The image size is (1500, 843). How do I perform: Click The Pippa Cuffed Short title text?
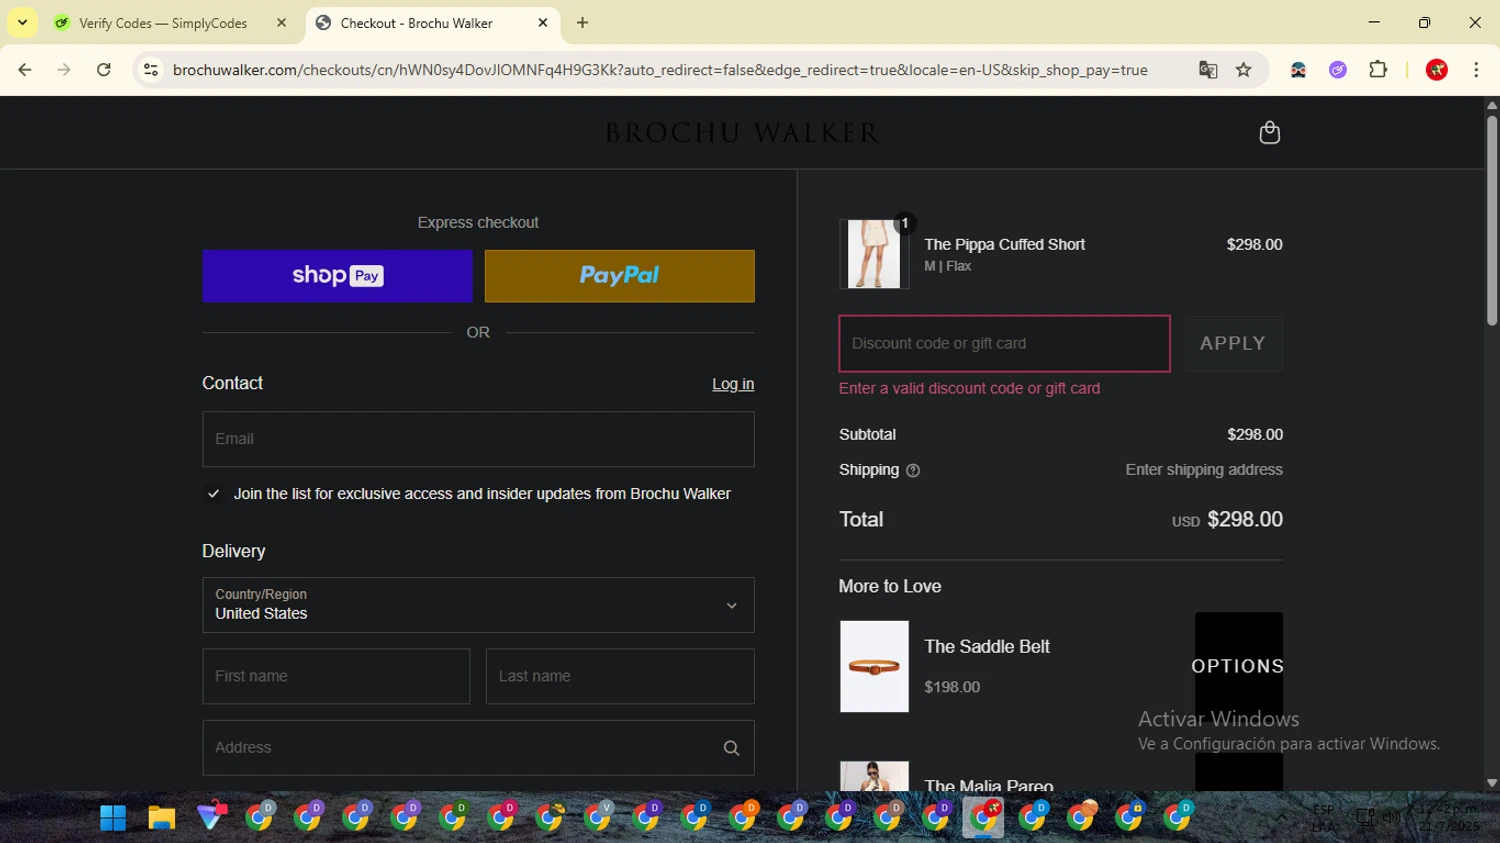(1004, 244)
